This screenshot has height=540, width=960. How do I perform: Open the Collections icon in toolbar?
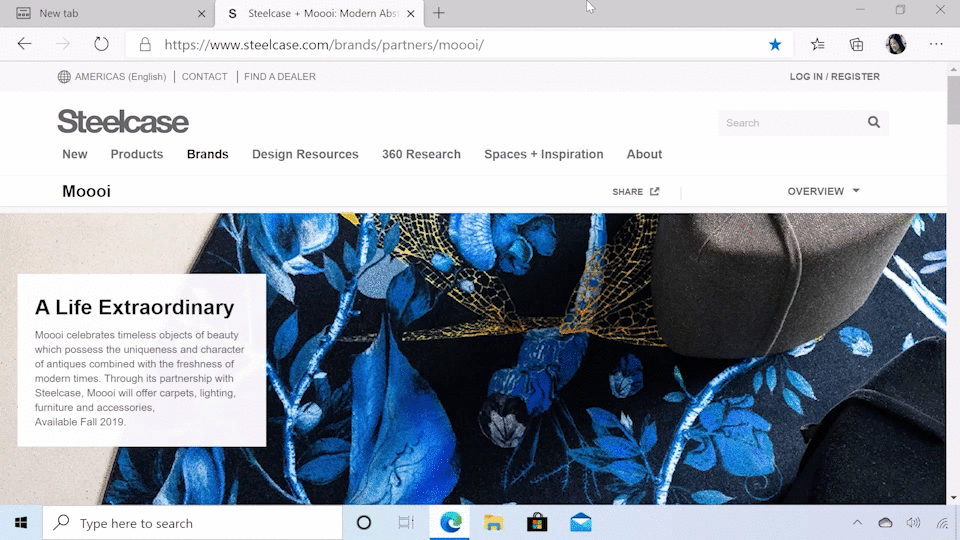(x=857, y=44)
